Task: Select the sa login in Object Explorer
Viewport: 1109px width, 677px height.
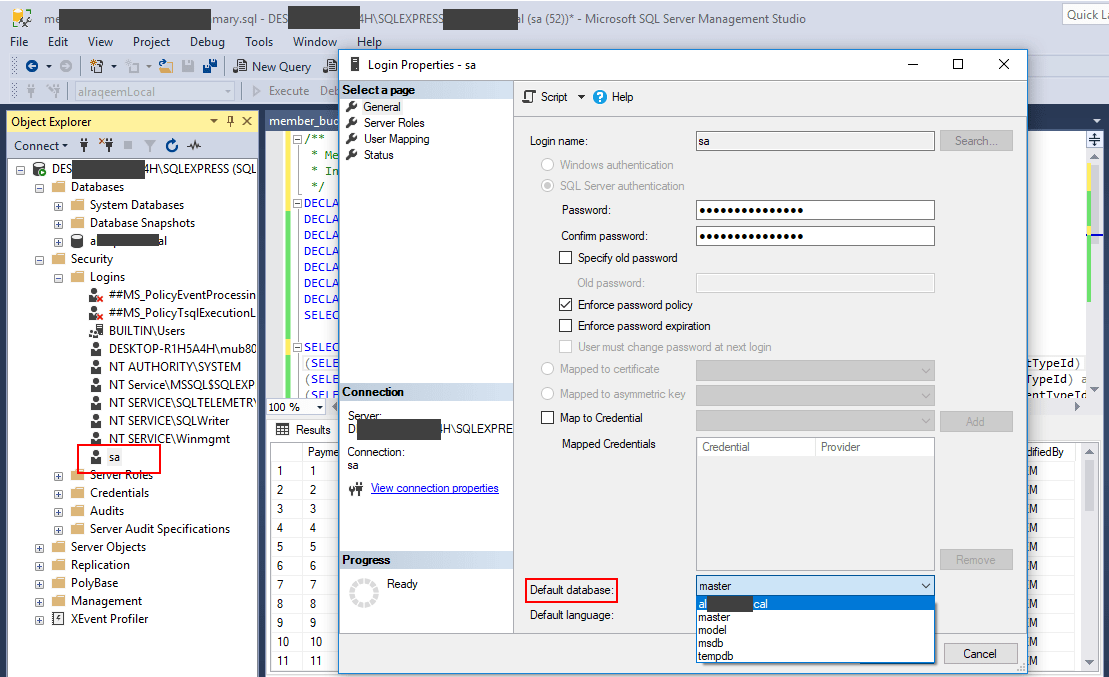Action: tap(114, 457)
